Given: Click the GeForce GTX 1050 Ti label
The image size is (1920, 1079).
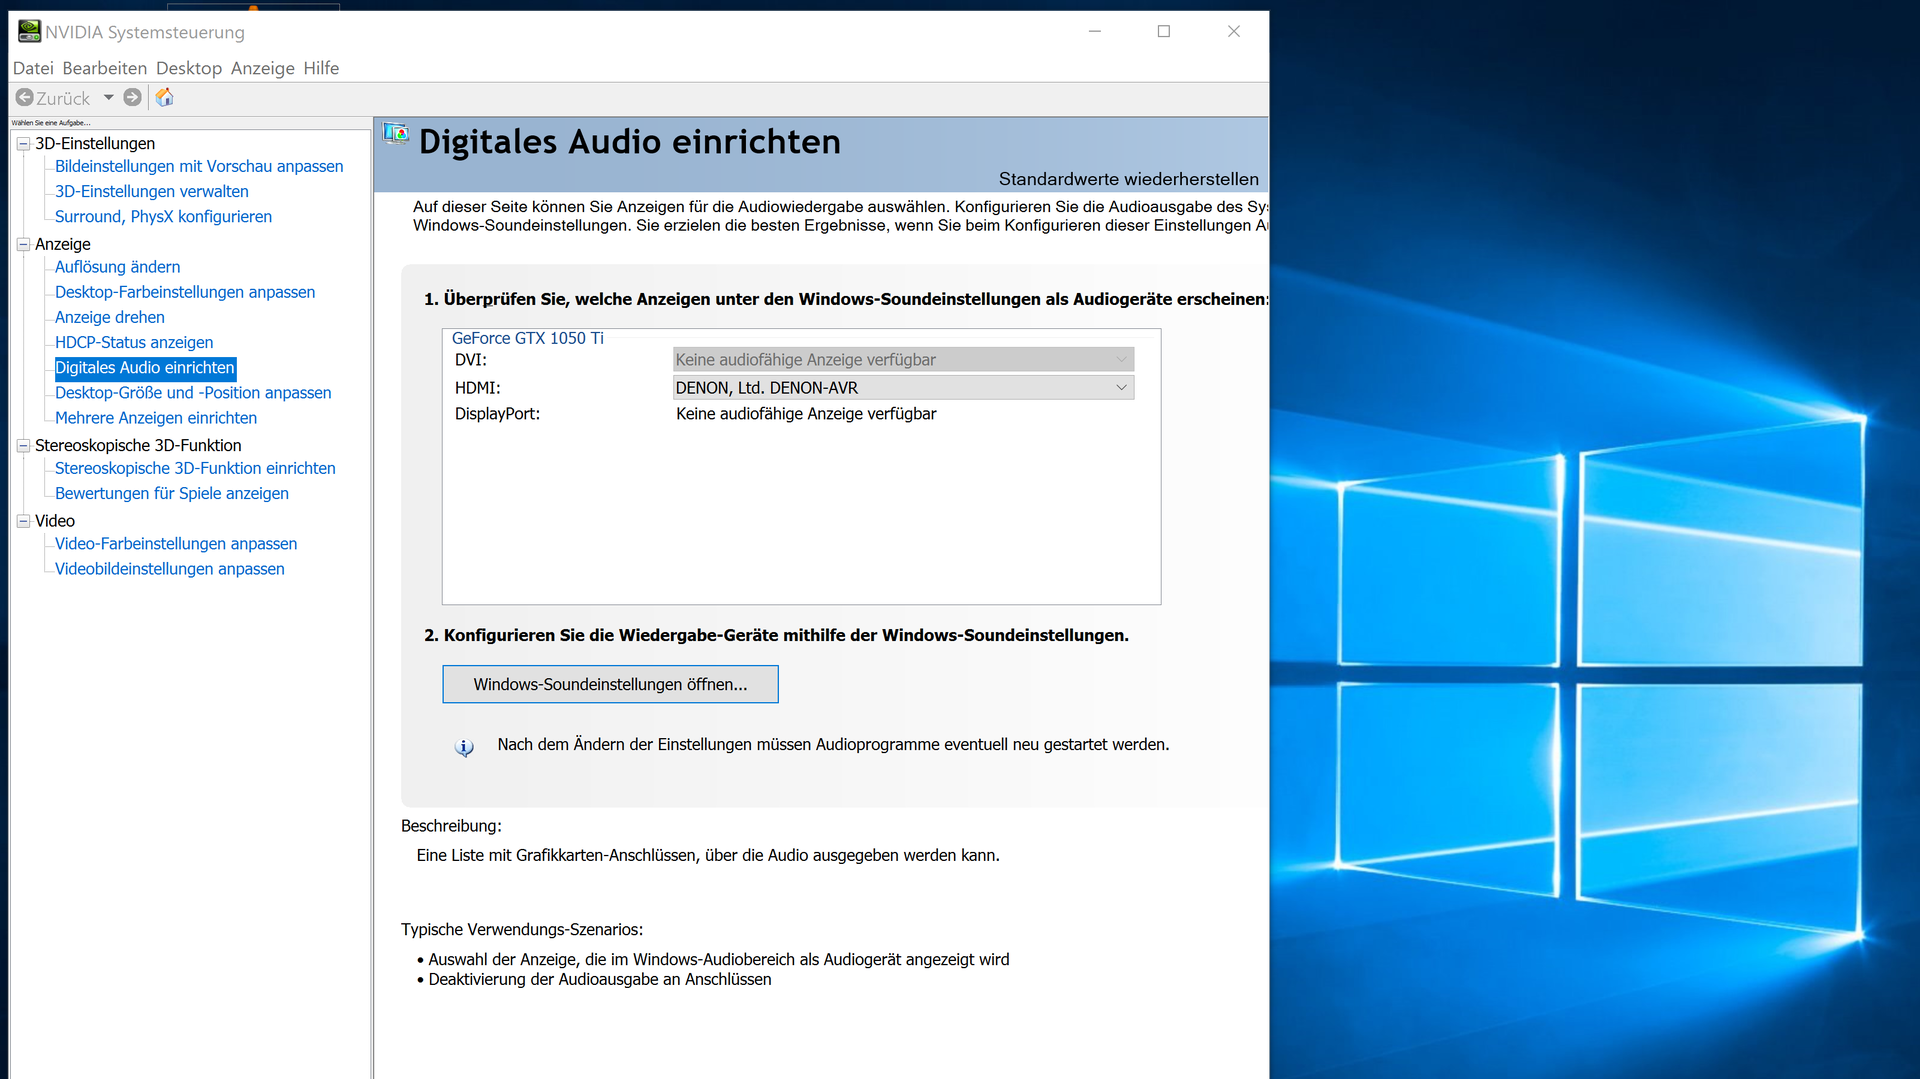Looking at the screenshot, I should pos(528,338).
